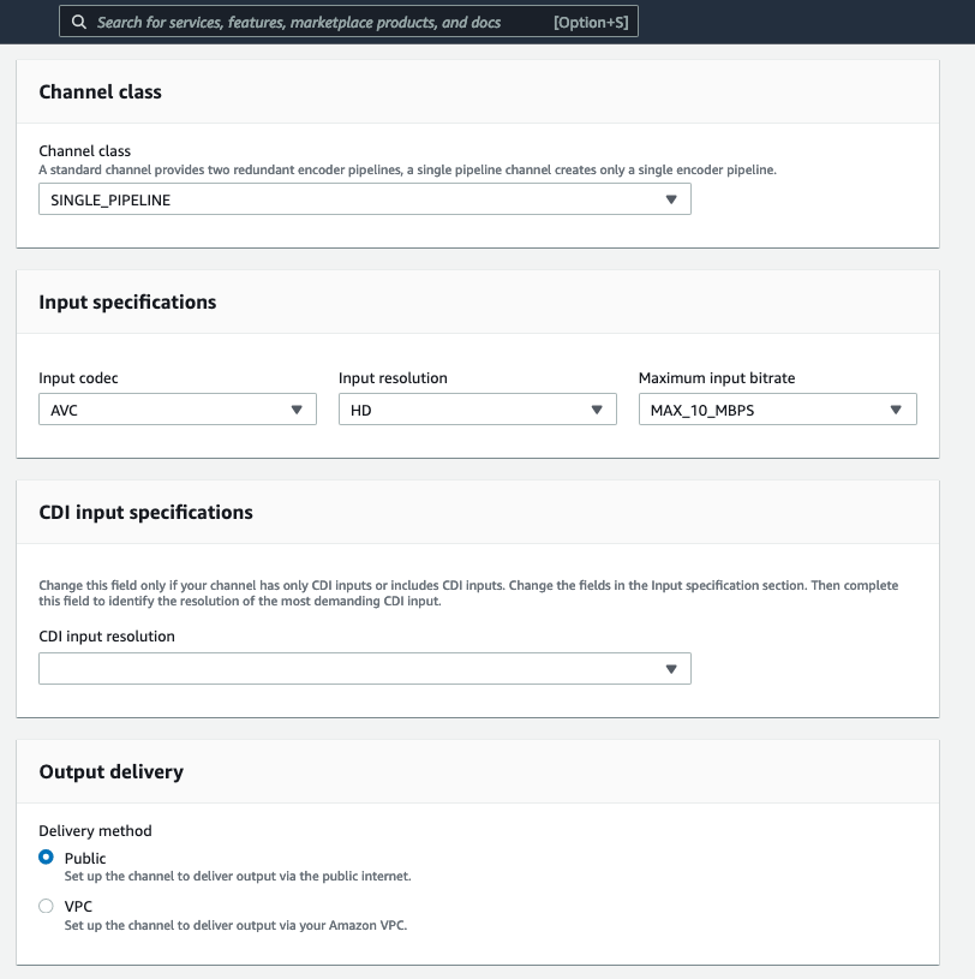Viewport: 977px width, 979px height.
Task: Select the VPC delivery method radio button
Action: tap(44, 906)
